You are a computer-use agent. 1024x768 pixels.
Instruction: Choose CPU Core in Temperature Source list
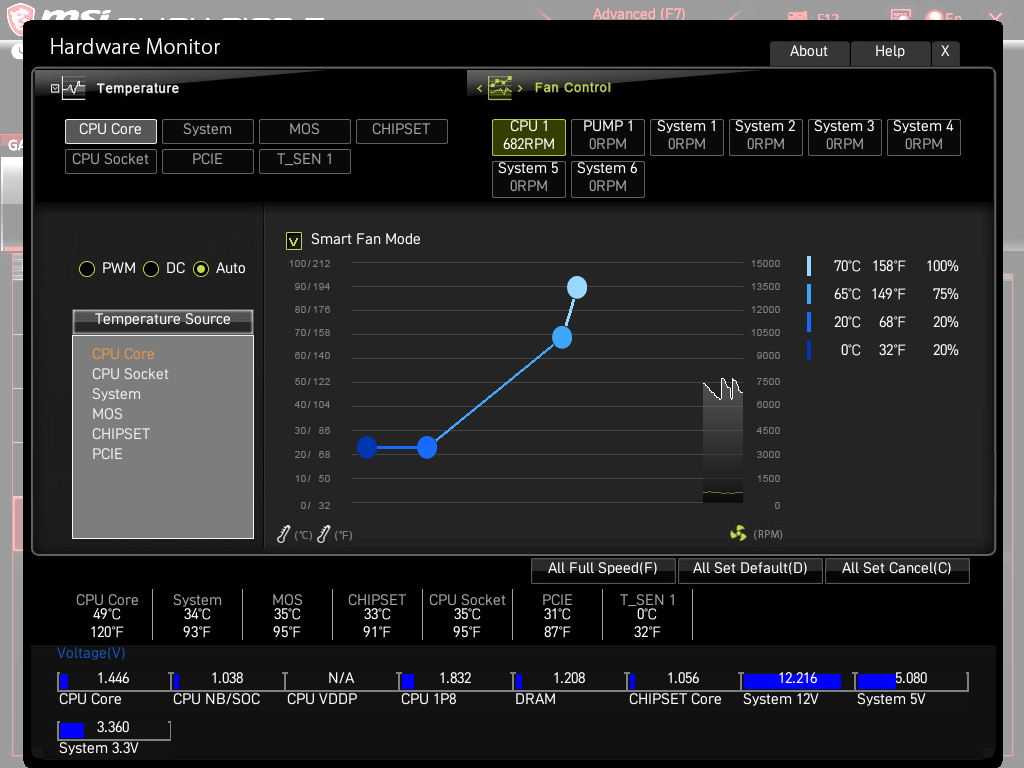tap(123, 354)
